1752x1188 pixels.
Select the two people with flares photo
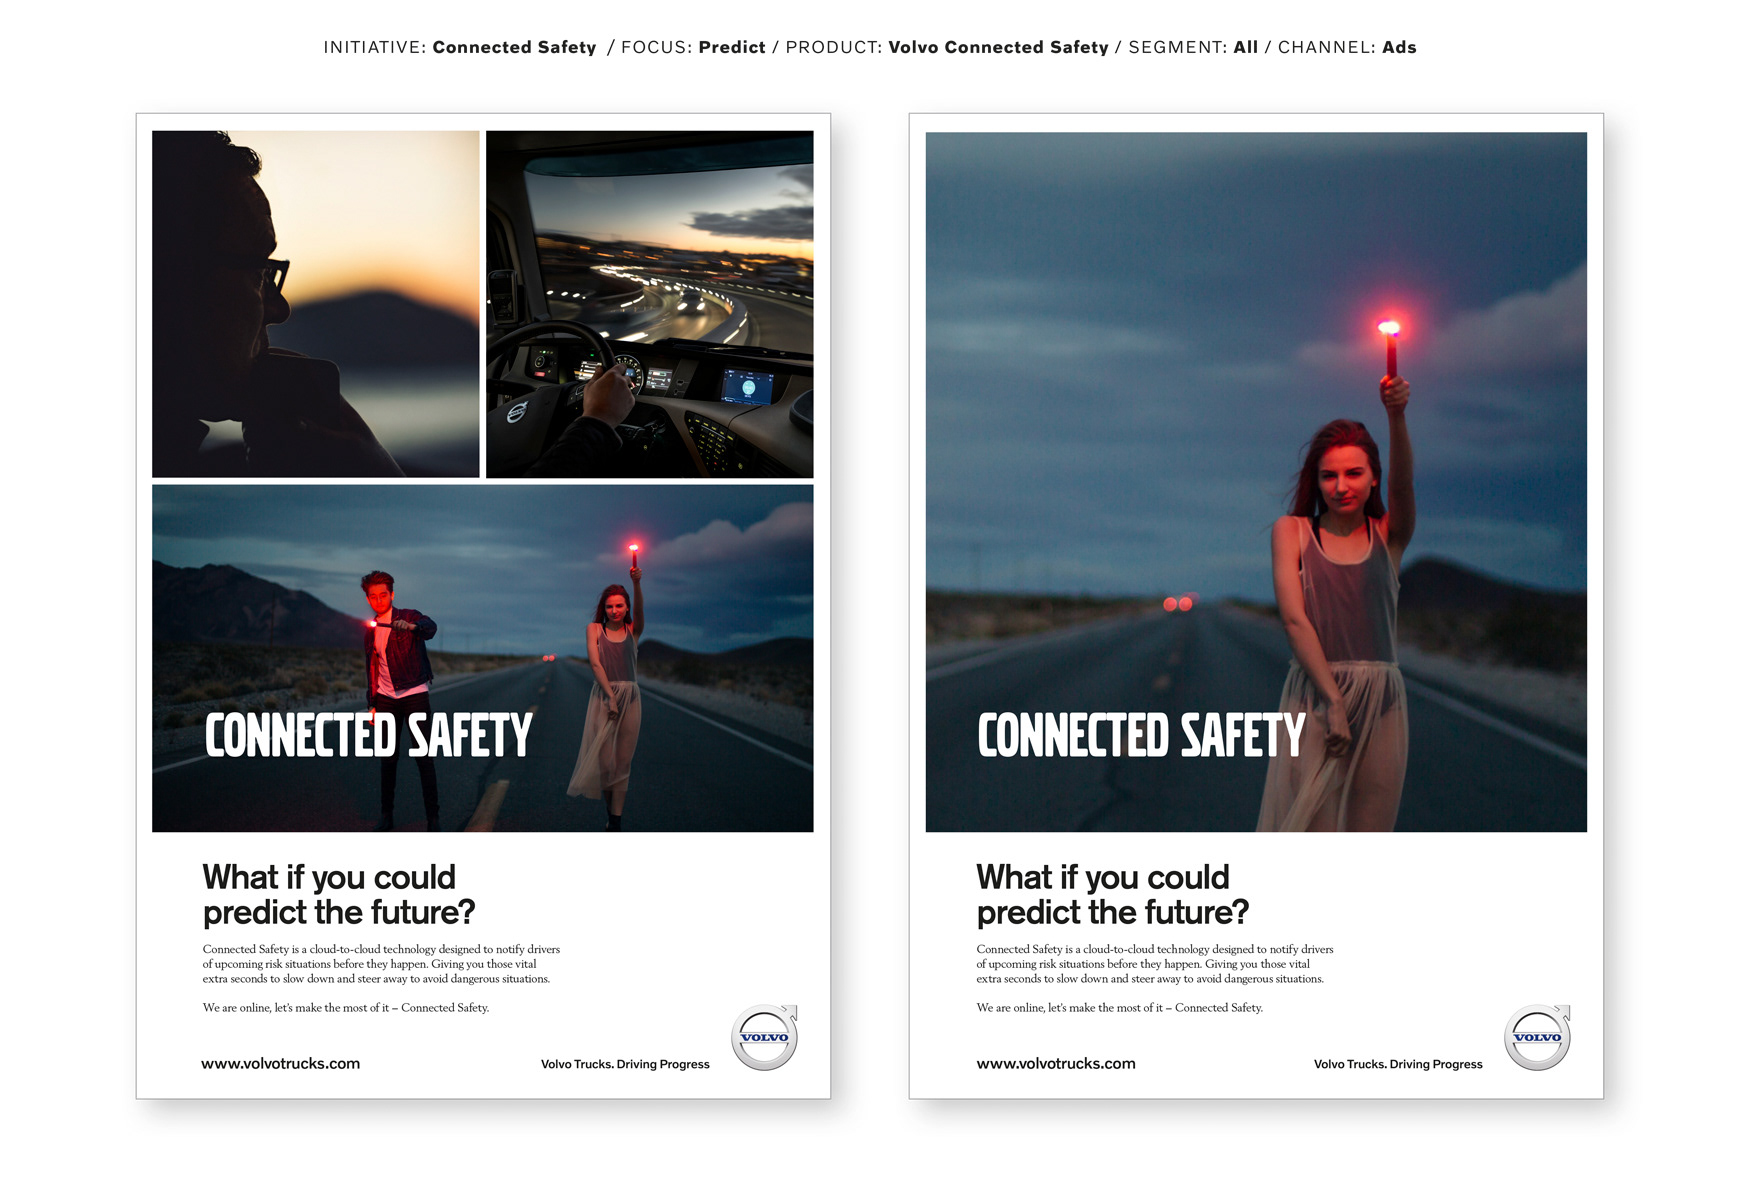click(x=483, y=658)
